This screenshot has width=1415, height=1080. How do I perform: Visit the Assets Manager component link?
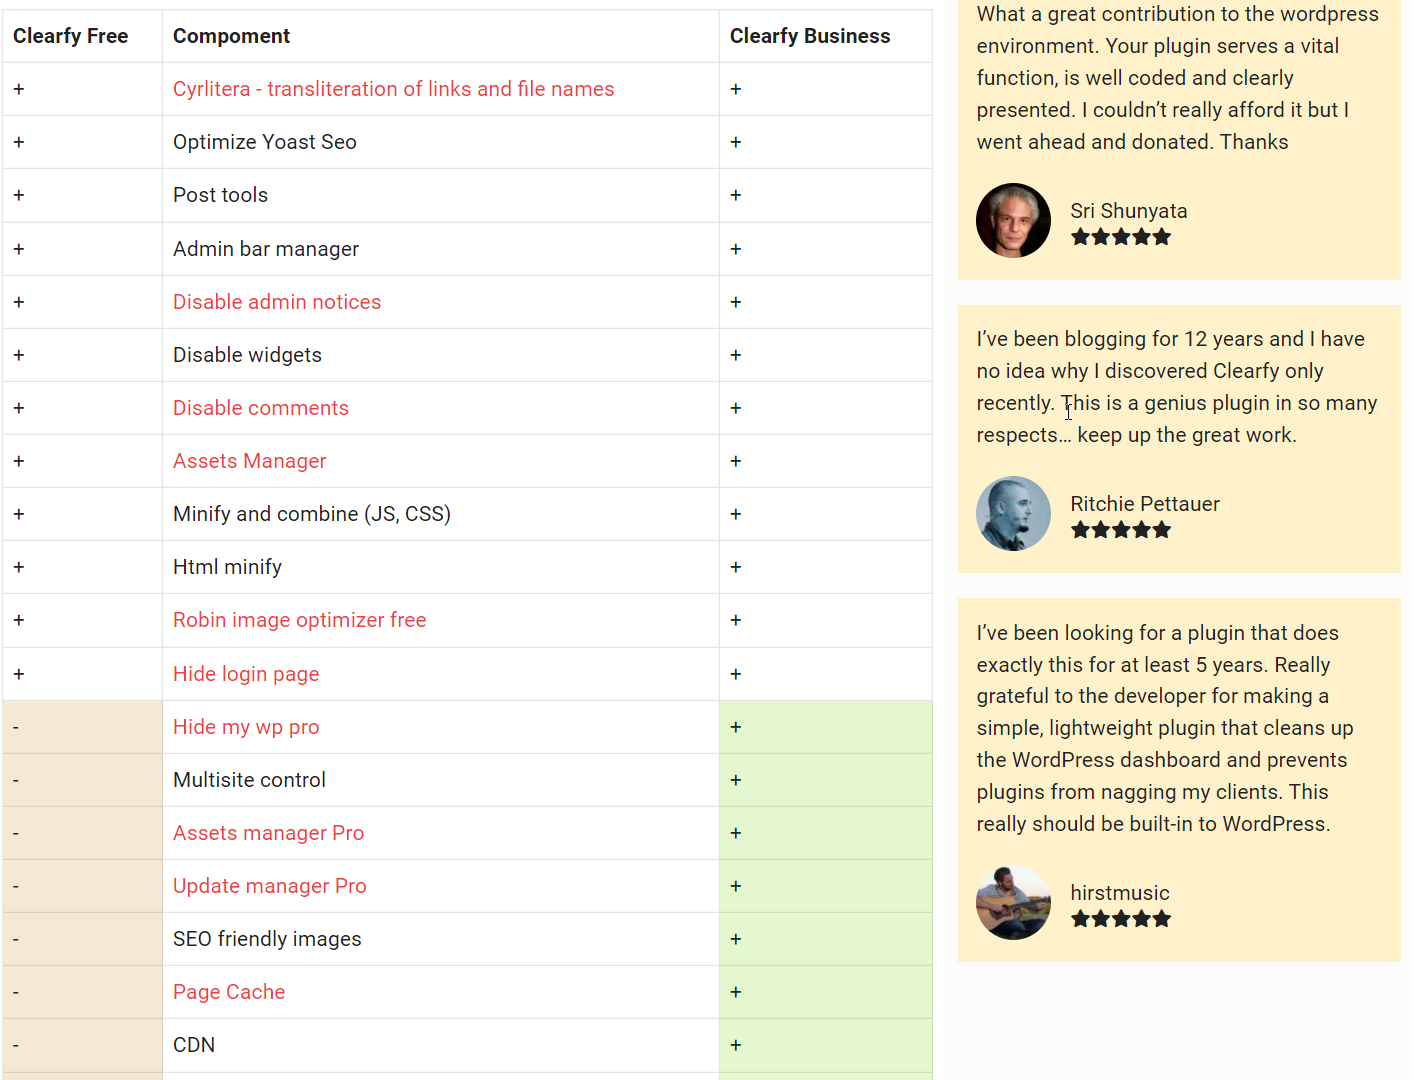[x=250, y=461]
